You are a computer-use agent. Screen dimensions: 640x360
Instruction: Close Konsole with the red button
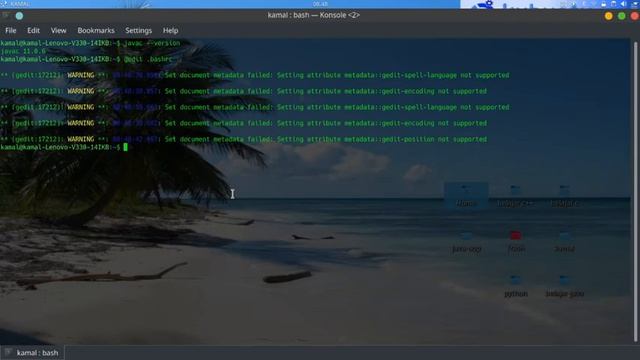tap(635, 16)
